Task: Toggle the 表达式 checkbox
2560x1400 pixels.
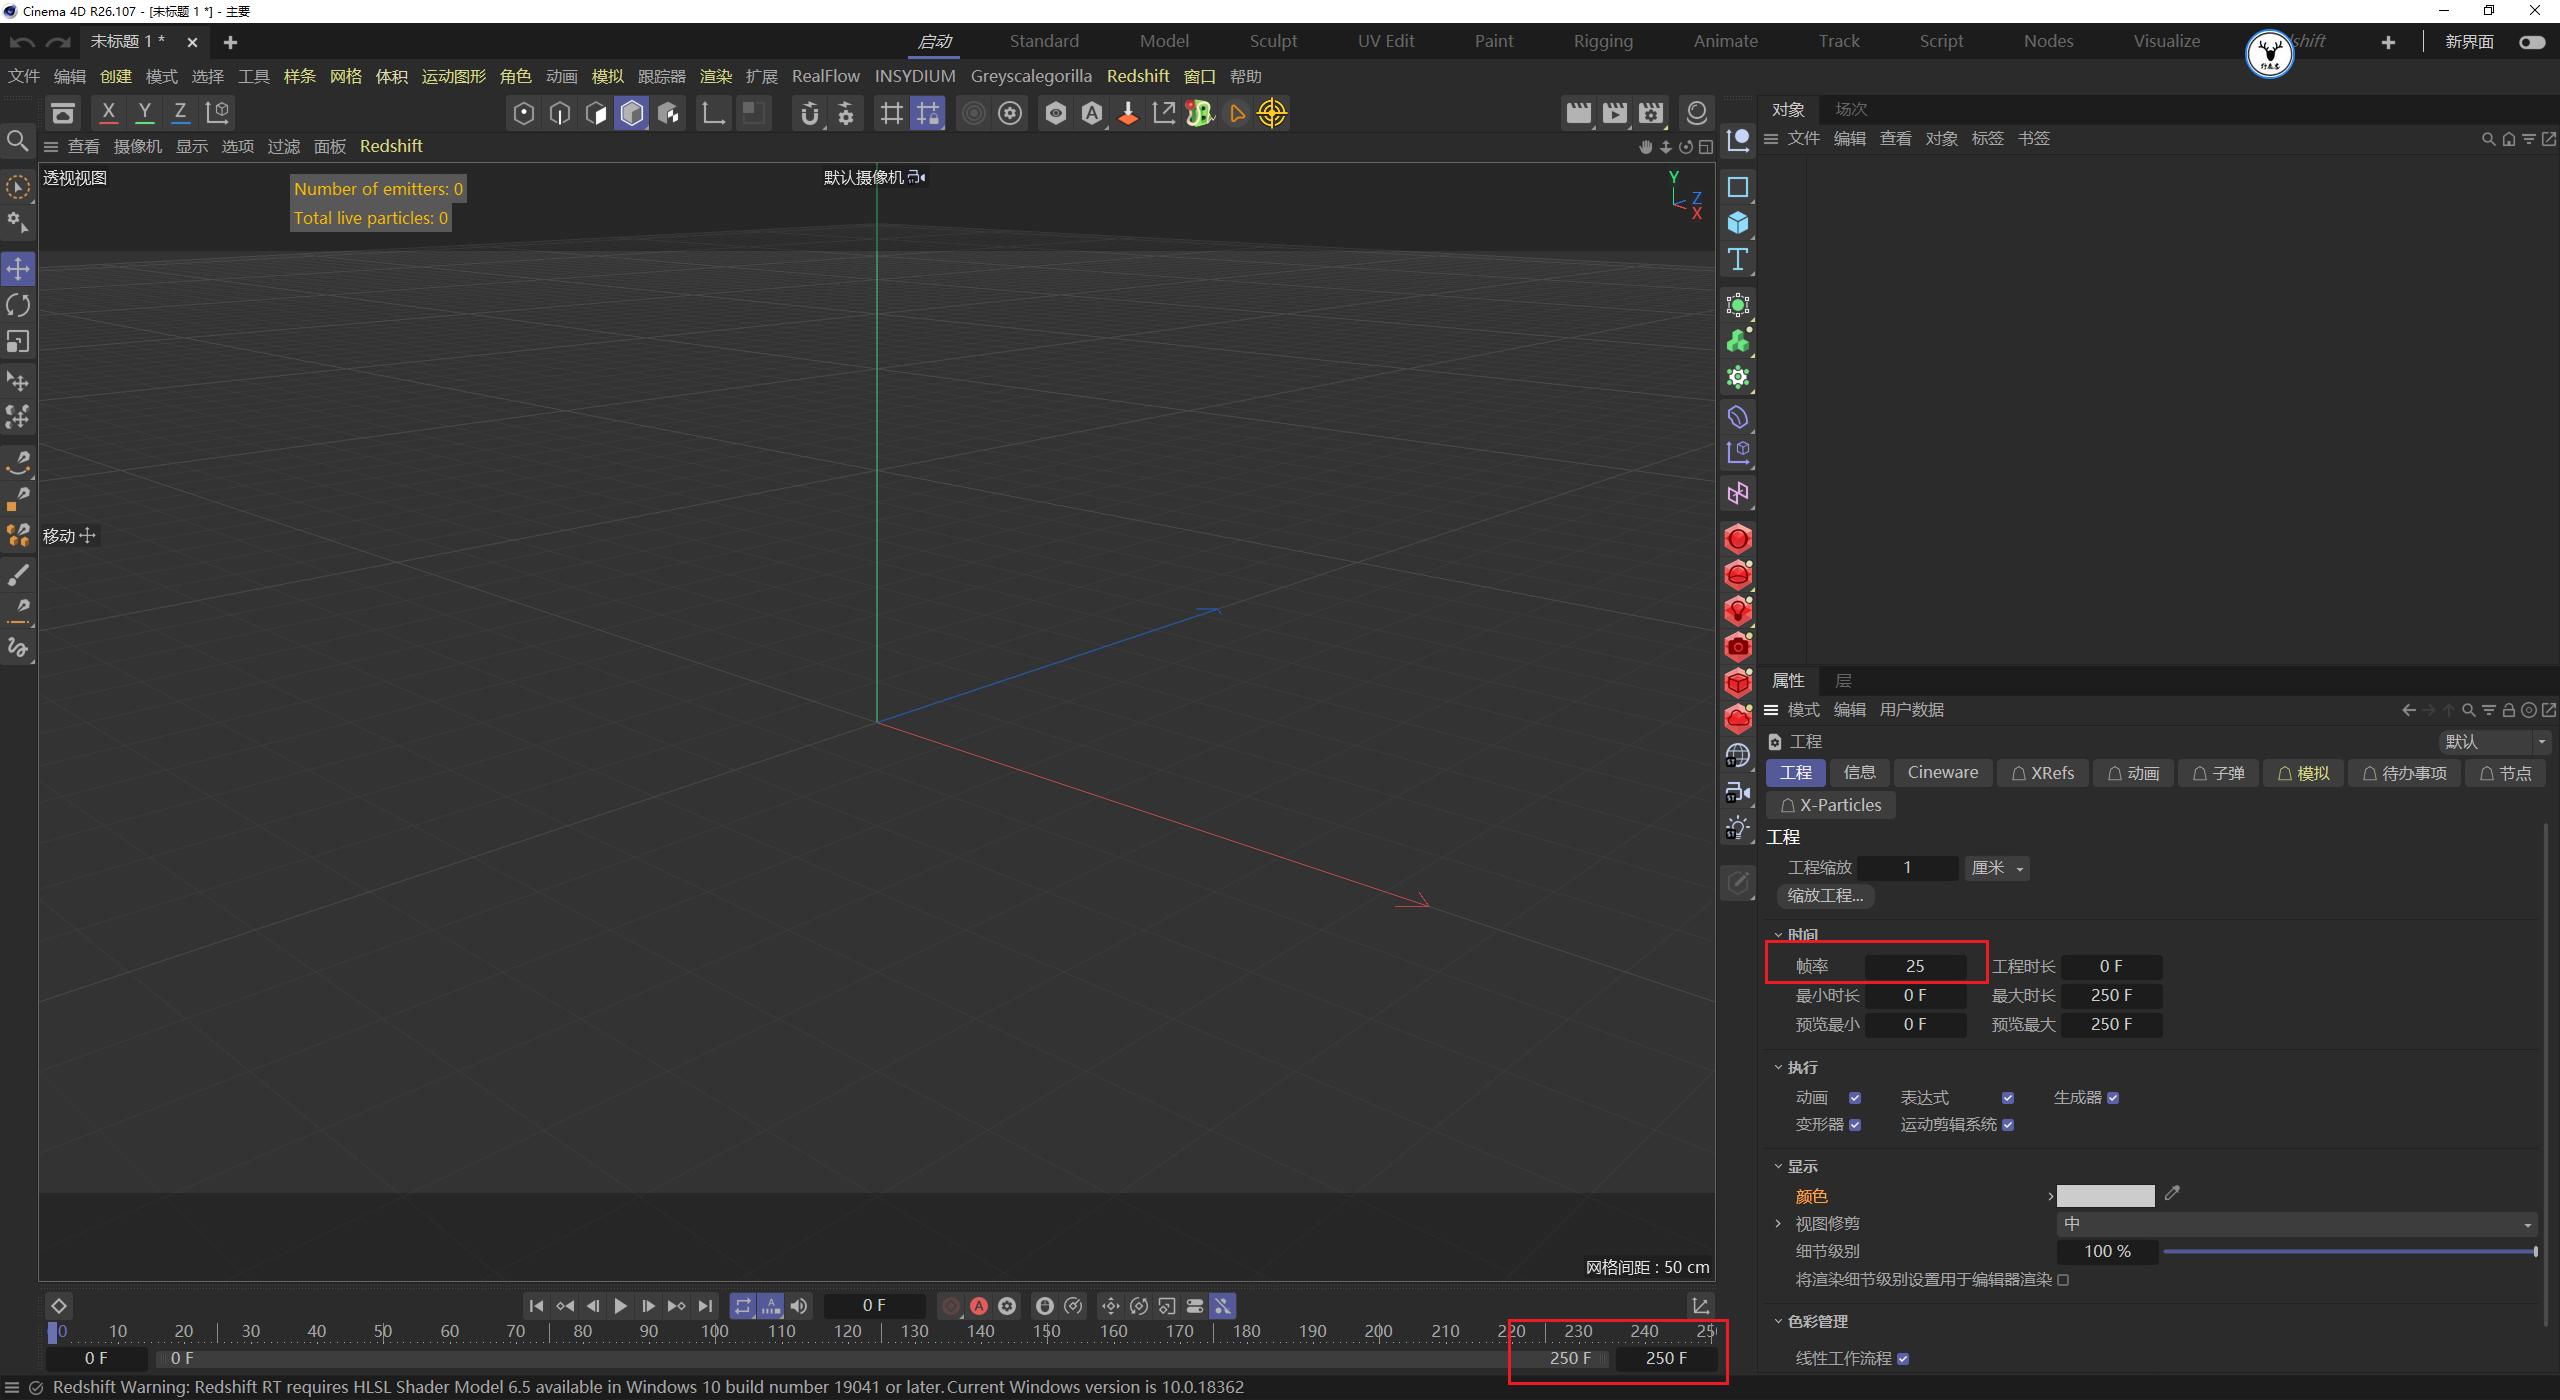Action: (2008, 1097)
